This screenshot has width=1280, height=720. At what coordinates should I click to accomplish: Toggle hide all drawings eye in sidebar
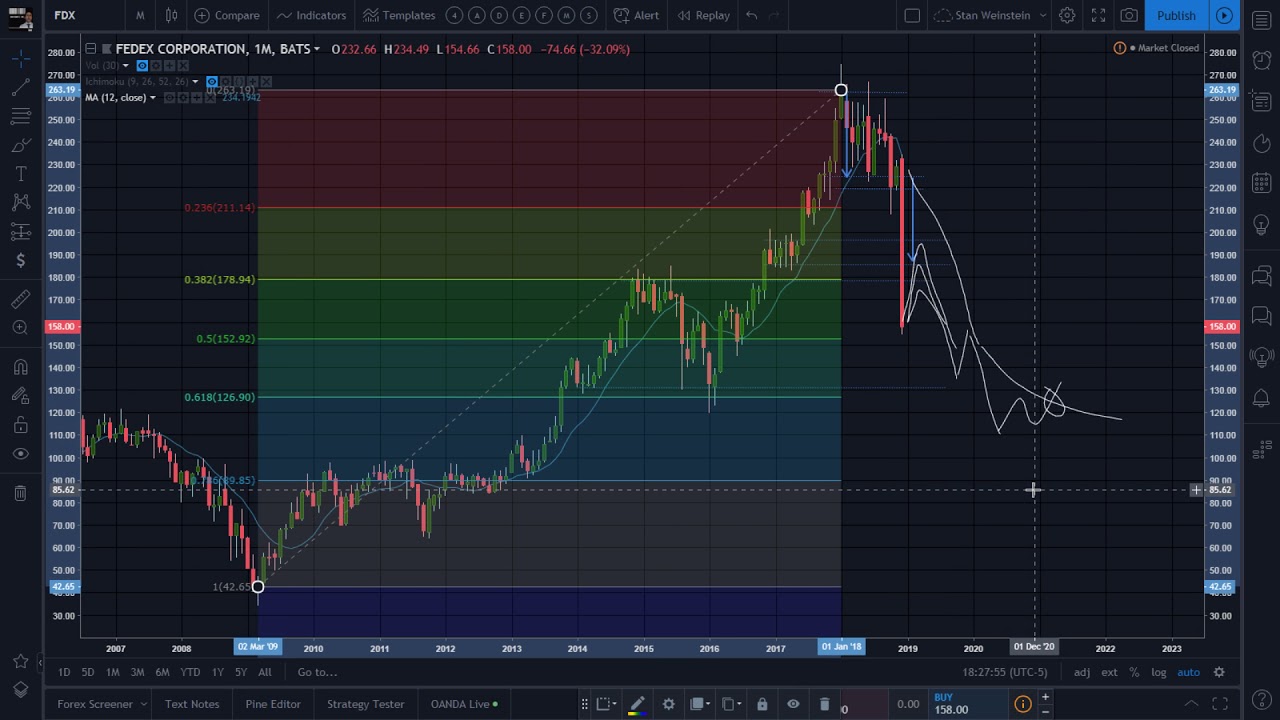(x=20, y=454)
